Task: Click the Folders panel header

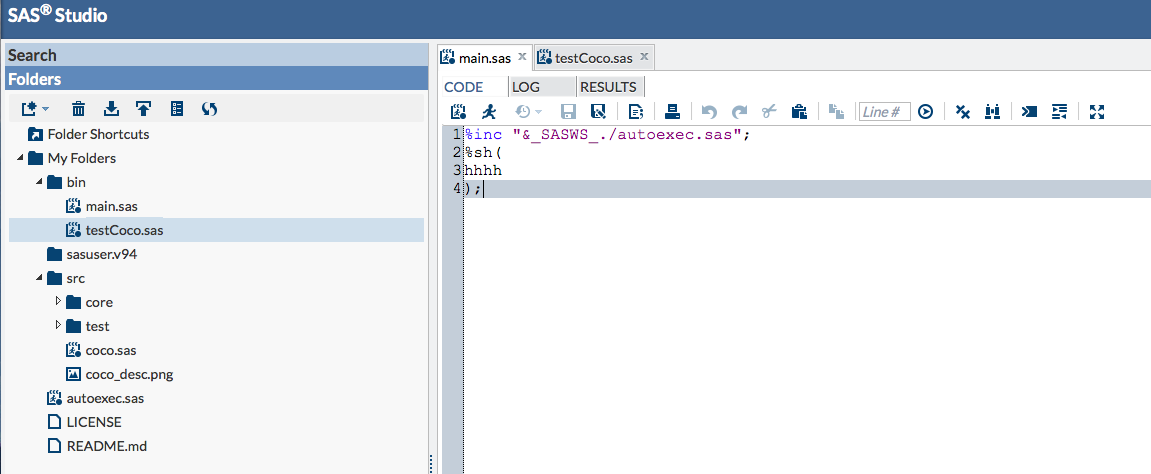Action: tap(217, 79)
